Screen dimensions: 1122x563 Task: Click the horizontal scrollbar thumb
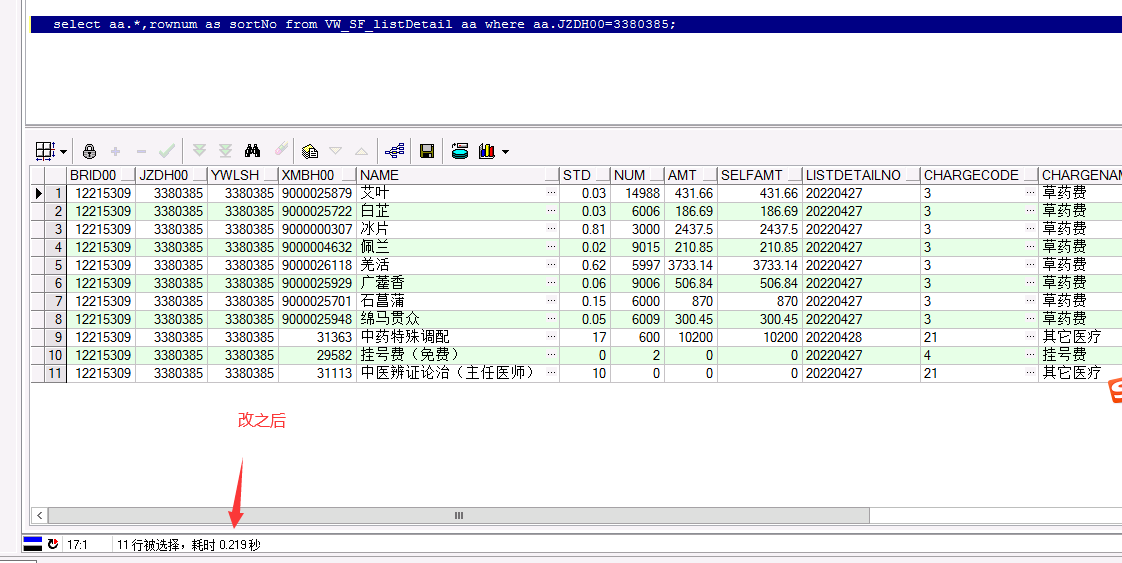[459, 515]
